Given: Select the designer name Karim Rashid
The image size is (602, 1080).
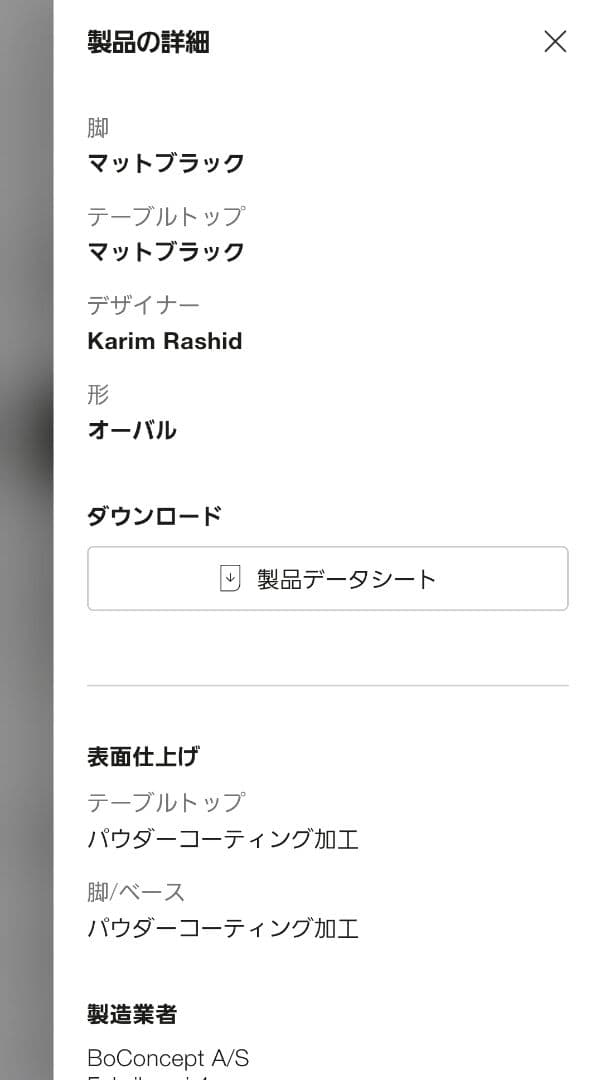Looking at the screenshot, I should pos(165,341).
